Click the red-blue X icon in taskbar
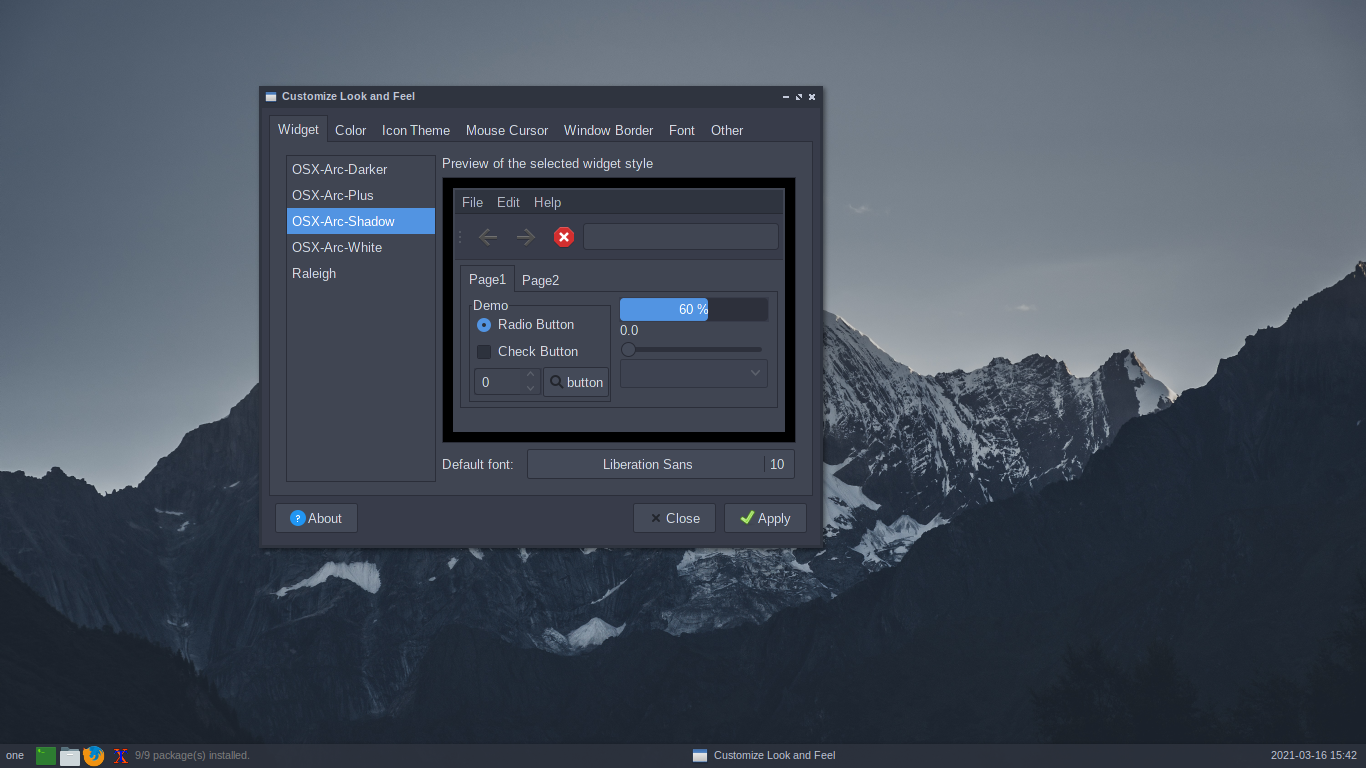This screenshot has width=1366, height=768. click(121, 756)
